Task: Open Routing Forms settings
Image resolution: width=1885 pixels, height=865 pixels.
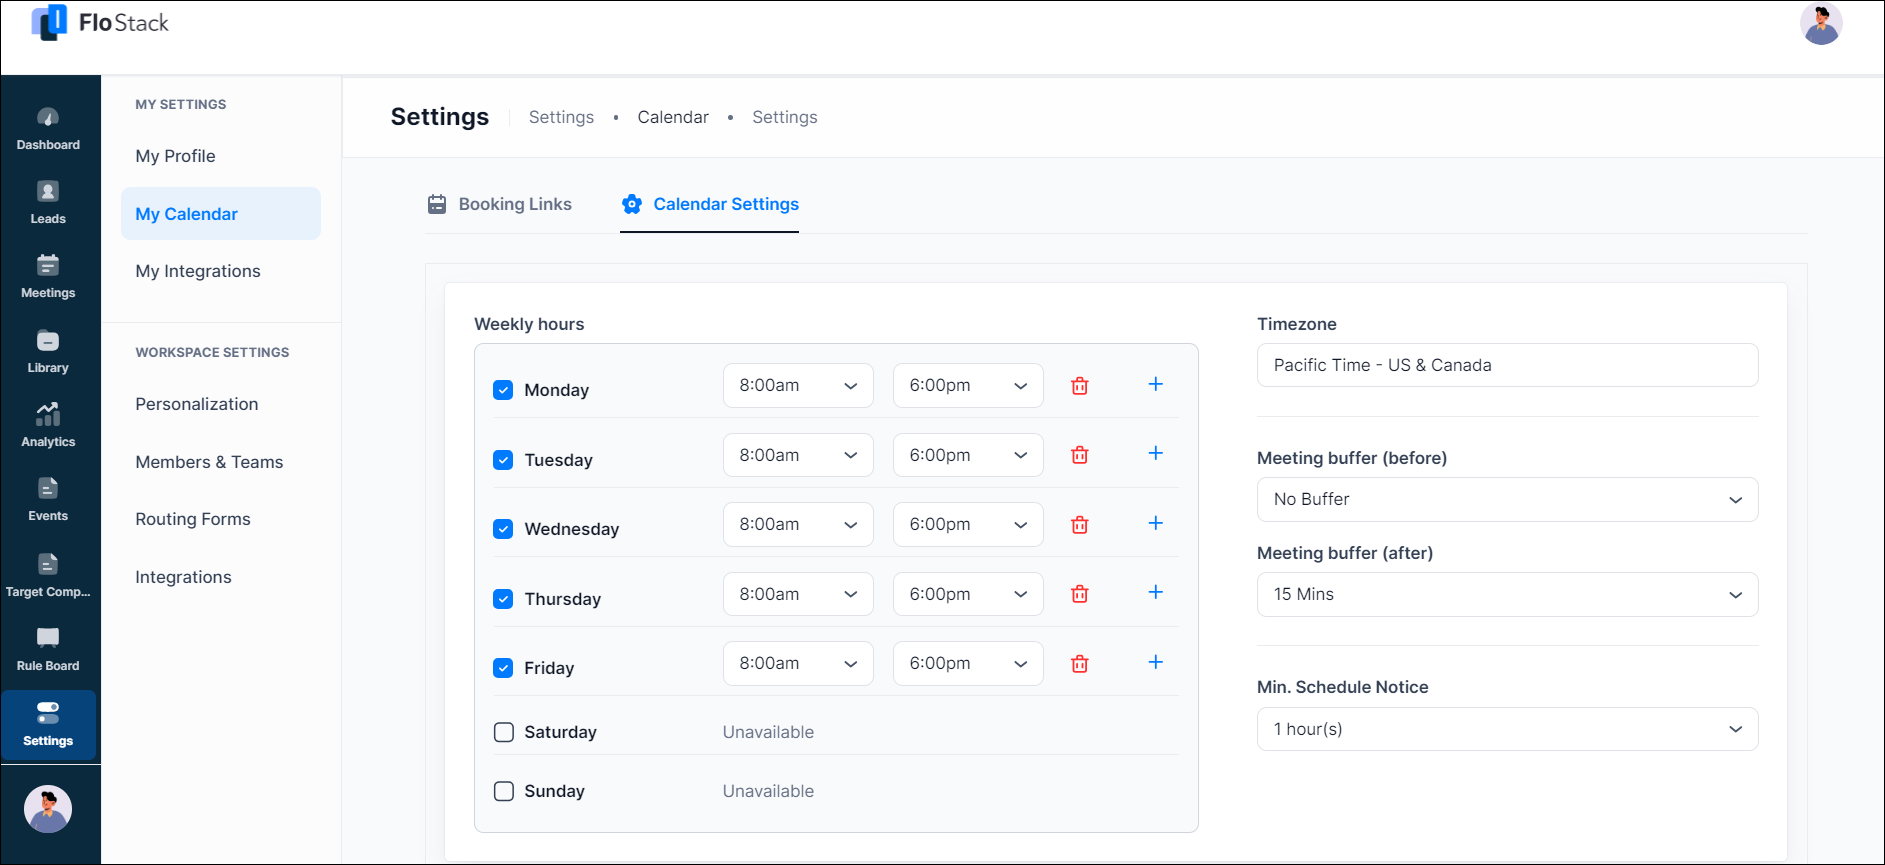Action: tap(193, 519)
